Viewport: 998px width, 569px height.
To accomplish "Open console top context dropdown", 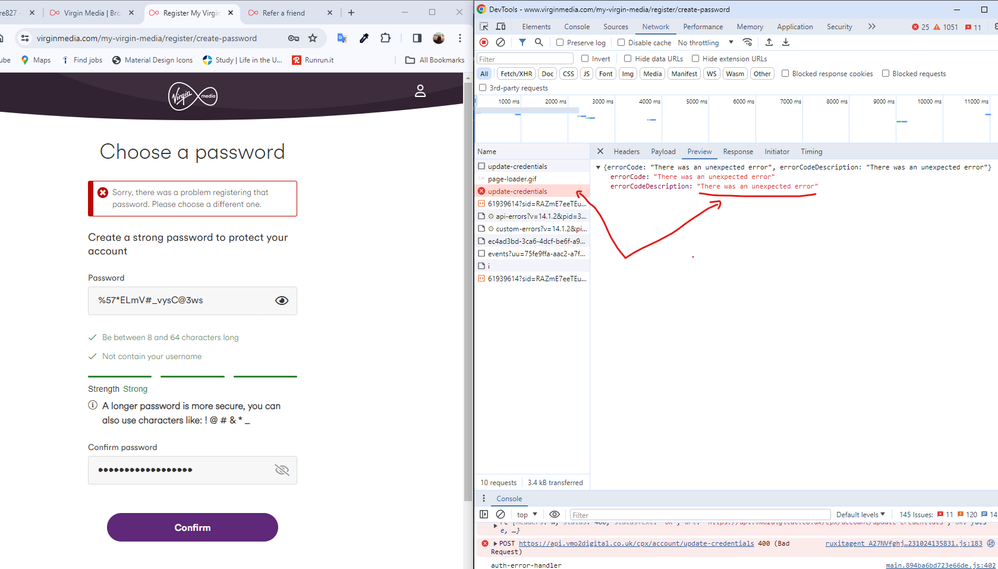I will tap(526, 514).
